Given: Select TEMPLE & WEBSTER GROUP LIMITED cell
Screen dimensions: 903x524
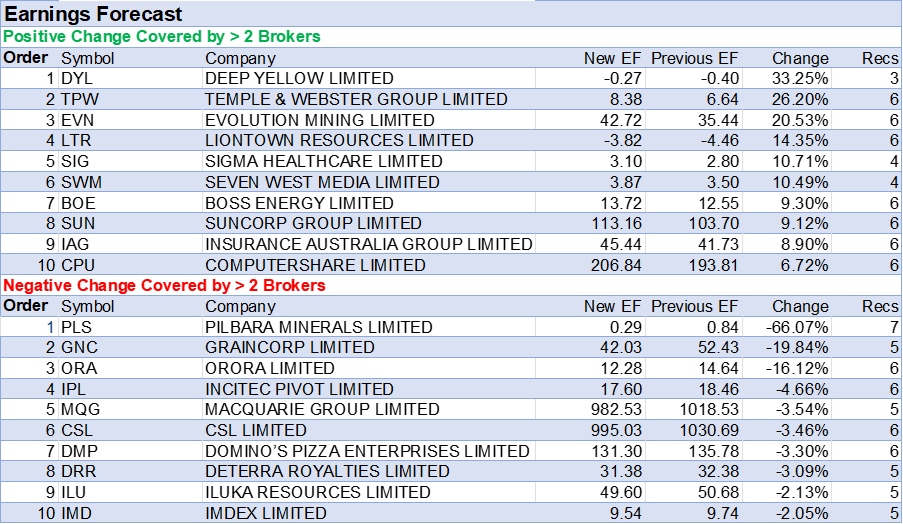Looking at the screenshot, I should 356,99.
